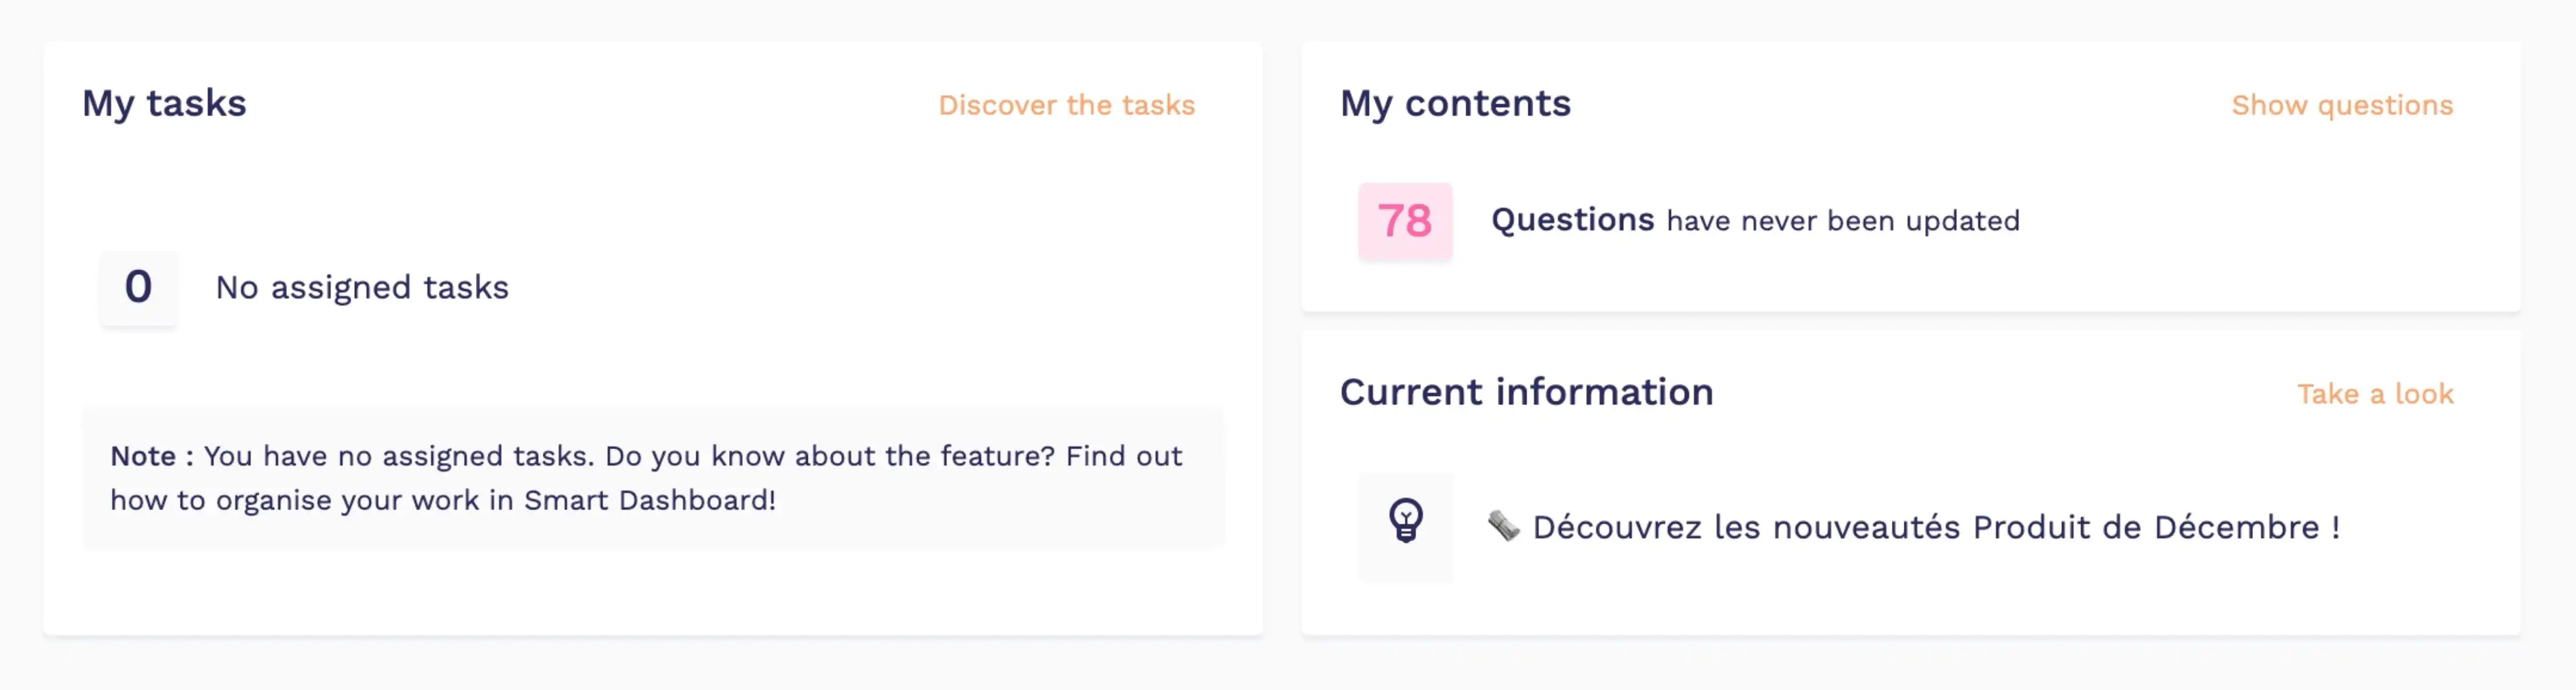Click the 0 assigned tasks counter badge
Screen dimensions: 2576x690
138,288
